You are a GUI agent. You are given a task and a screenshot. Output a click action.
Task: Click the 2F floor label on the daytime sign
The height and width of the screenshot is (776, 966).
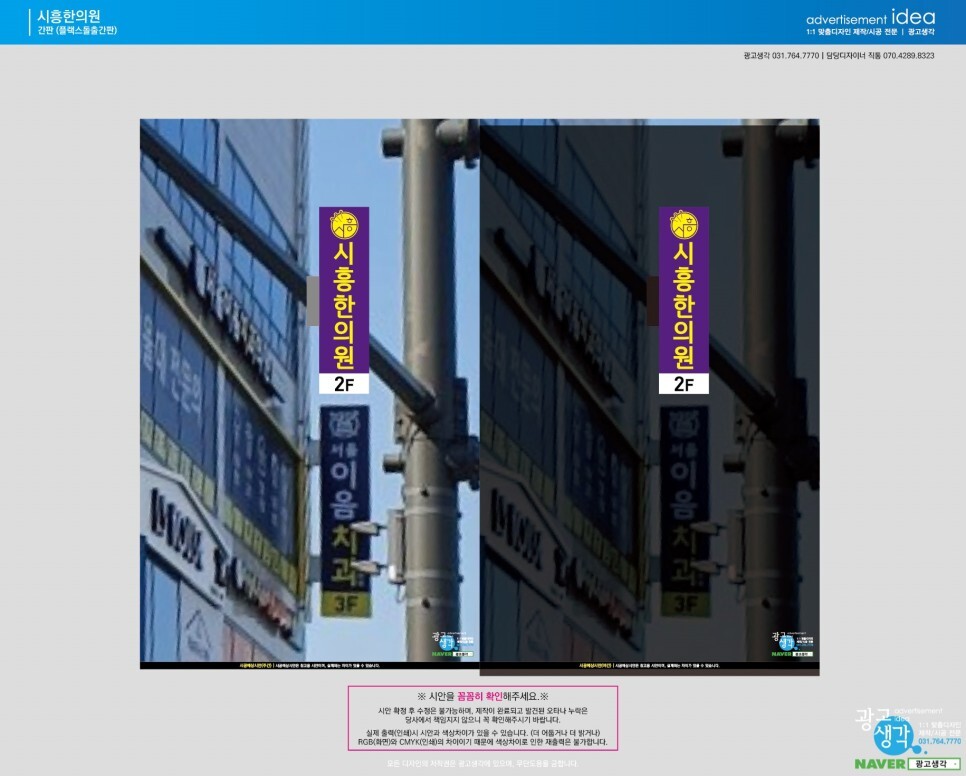(344, 384)
